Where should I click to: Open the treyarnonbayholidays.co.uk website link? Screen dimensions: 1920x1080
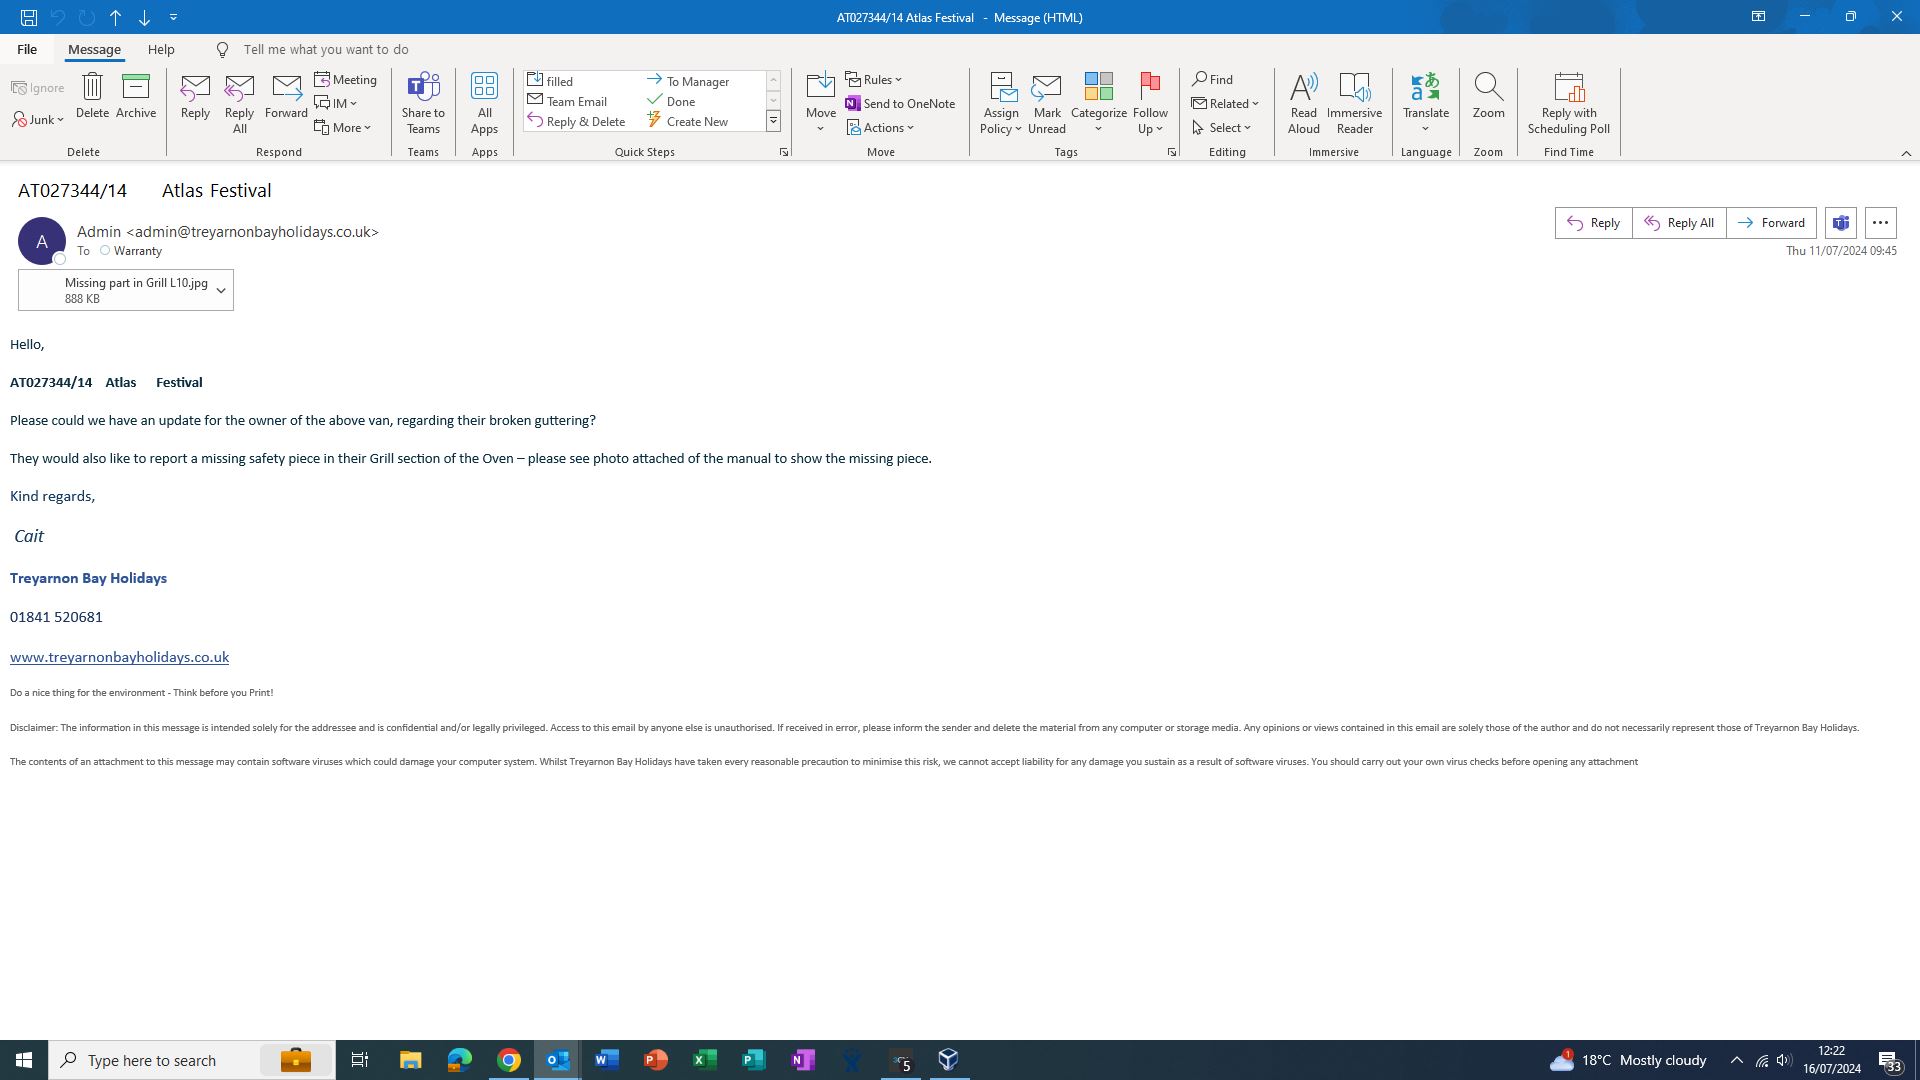click(x=119, y=657)
